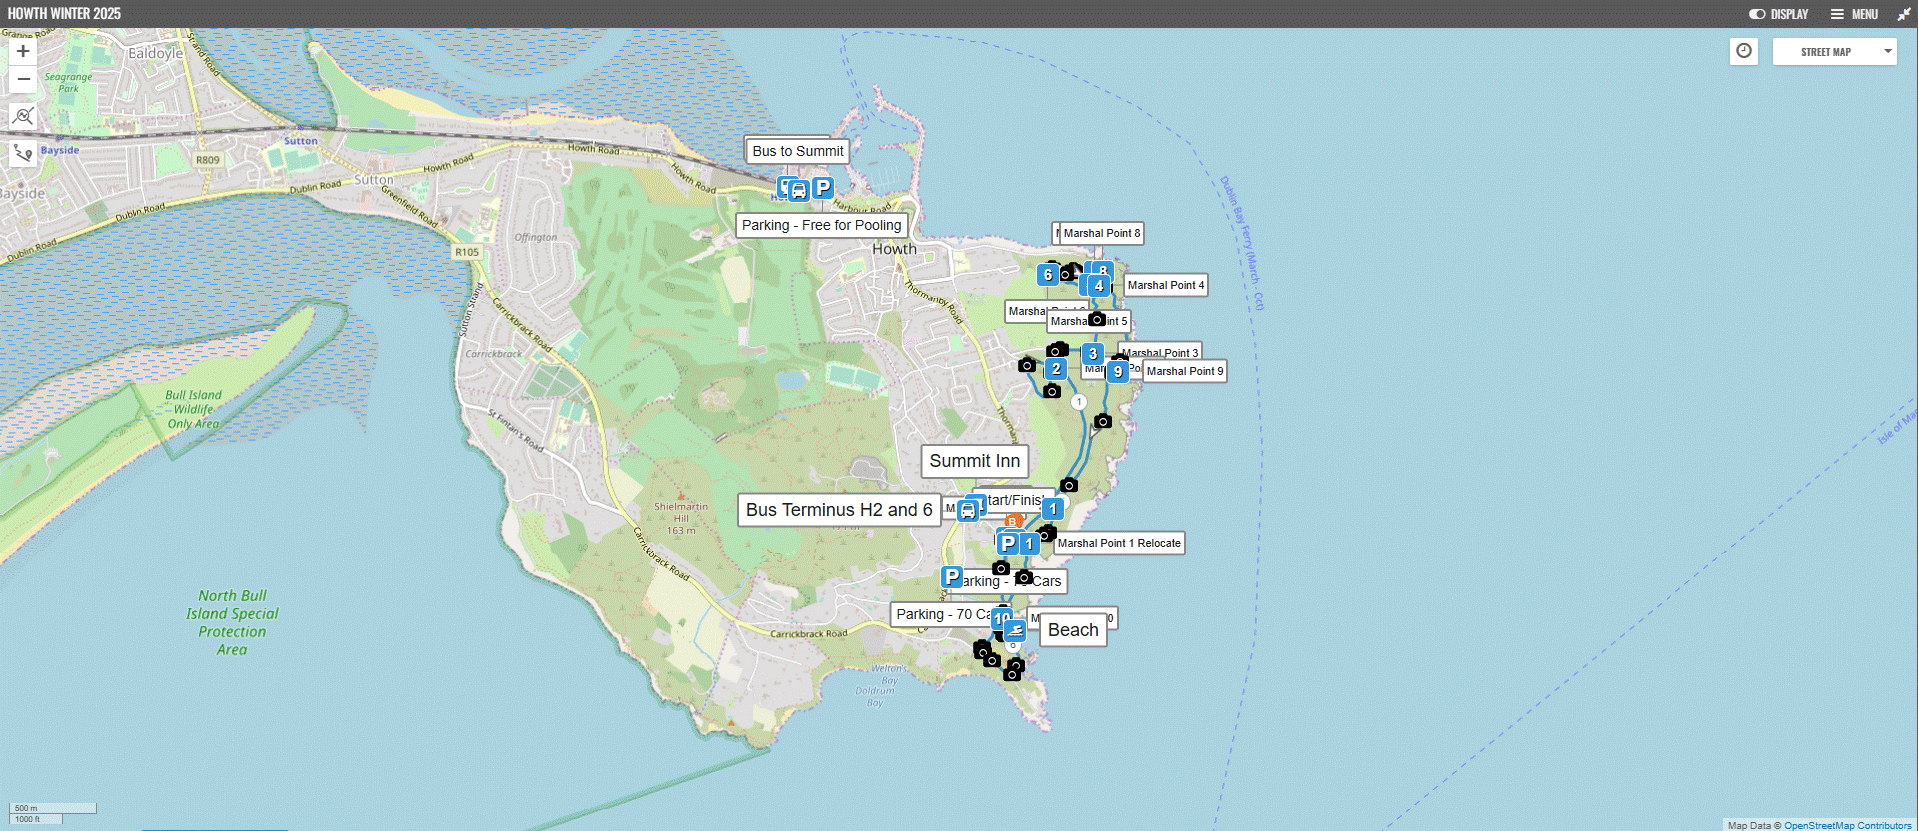
Task: Click marker number 4
Action: click(x=1099, y=286)
